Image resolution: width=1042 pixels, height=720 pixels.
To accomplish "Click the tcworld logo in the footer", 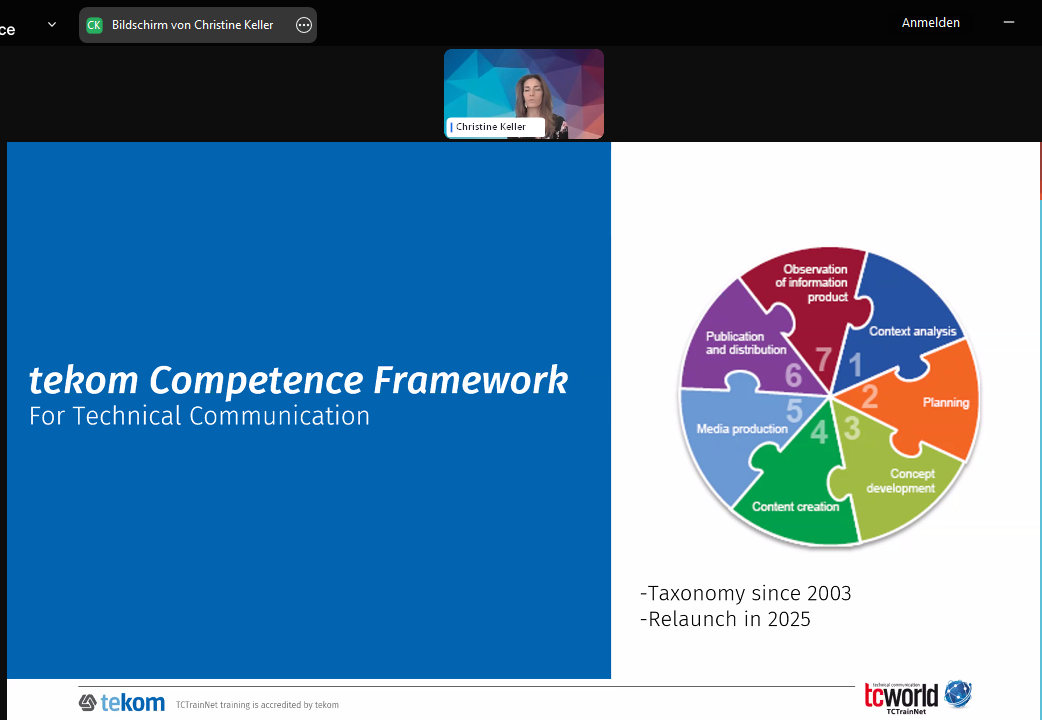I will (x=901, y=695).
